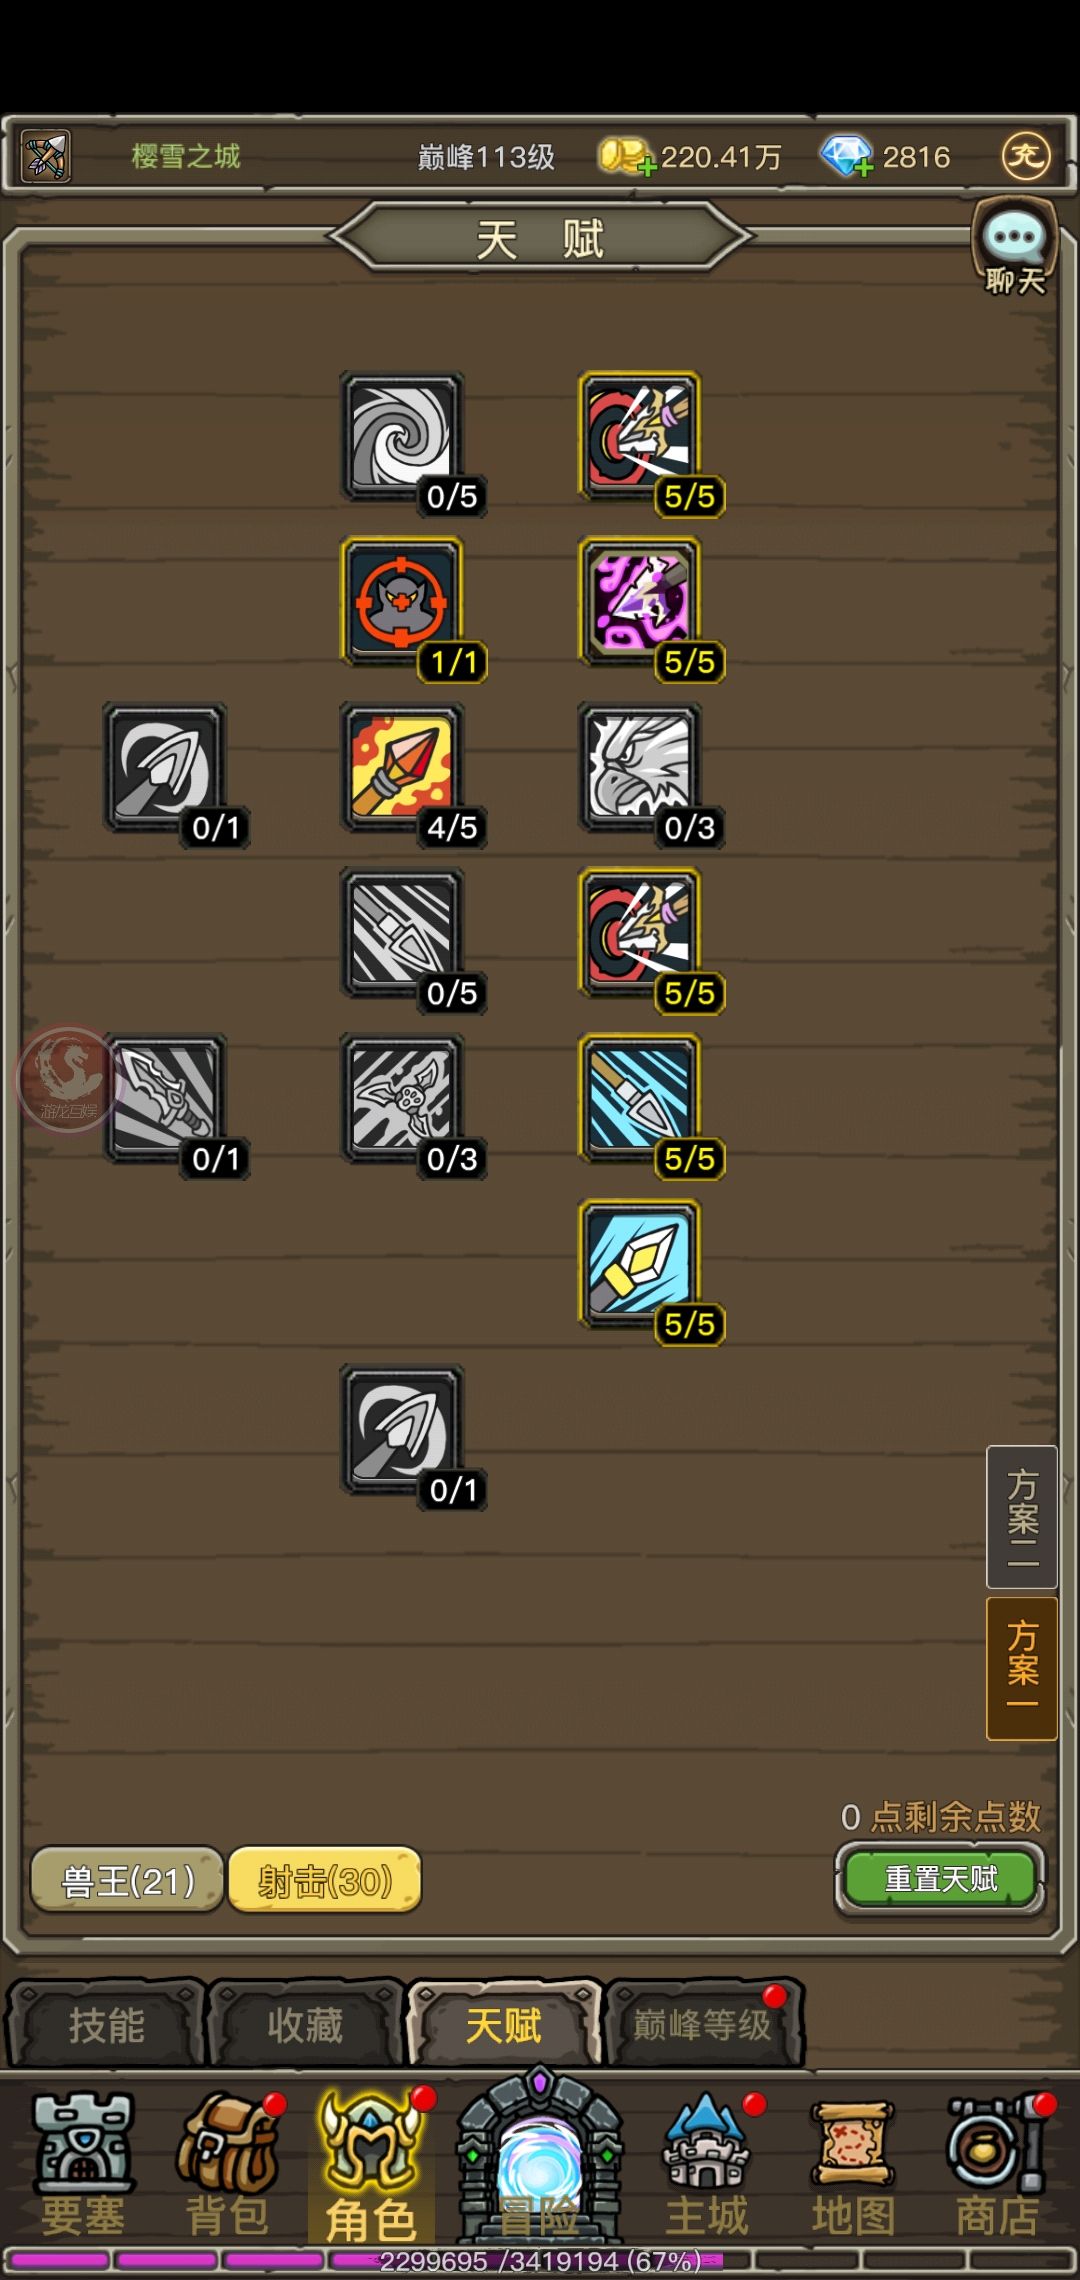Screen dimensions: 1080x2280
Task: Tap the purple experience progress bar
Action: pyautogui.click(x=540, y=2261)
